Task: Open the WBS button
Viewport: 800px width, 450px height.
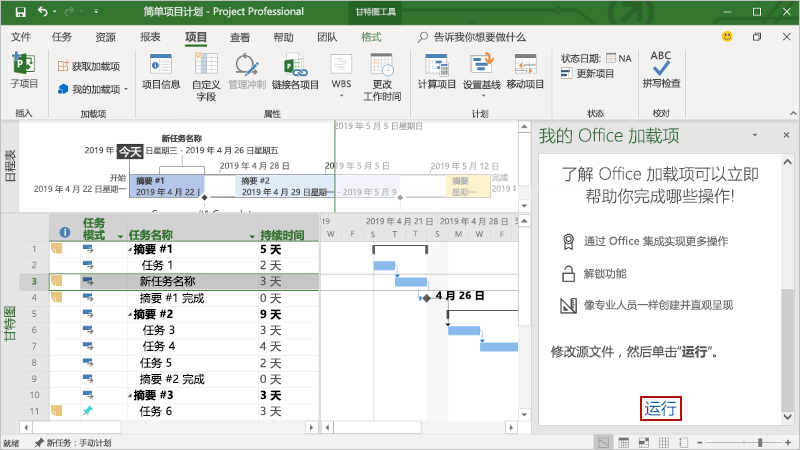Action: click(x=341, y=77)
